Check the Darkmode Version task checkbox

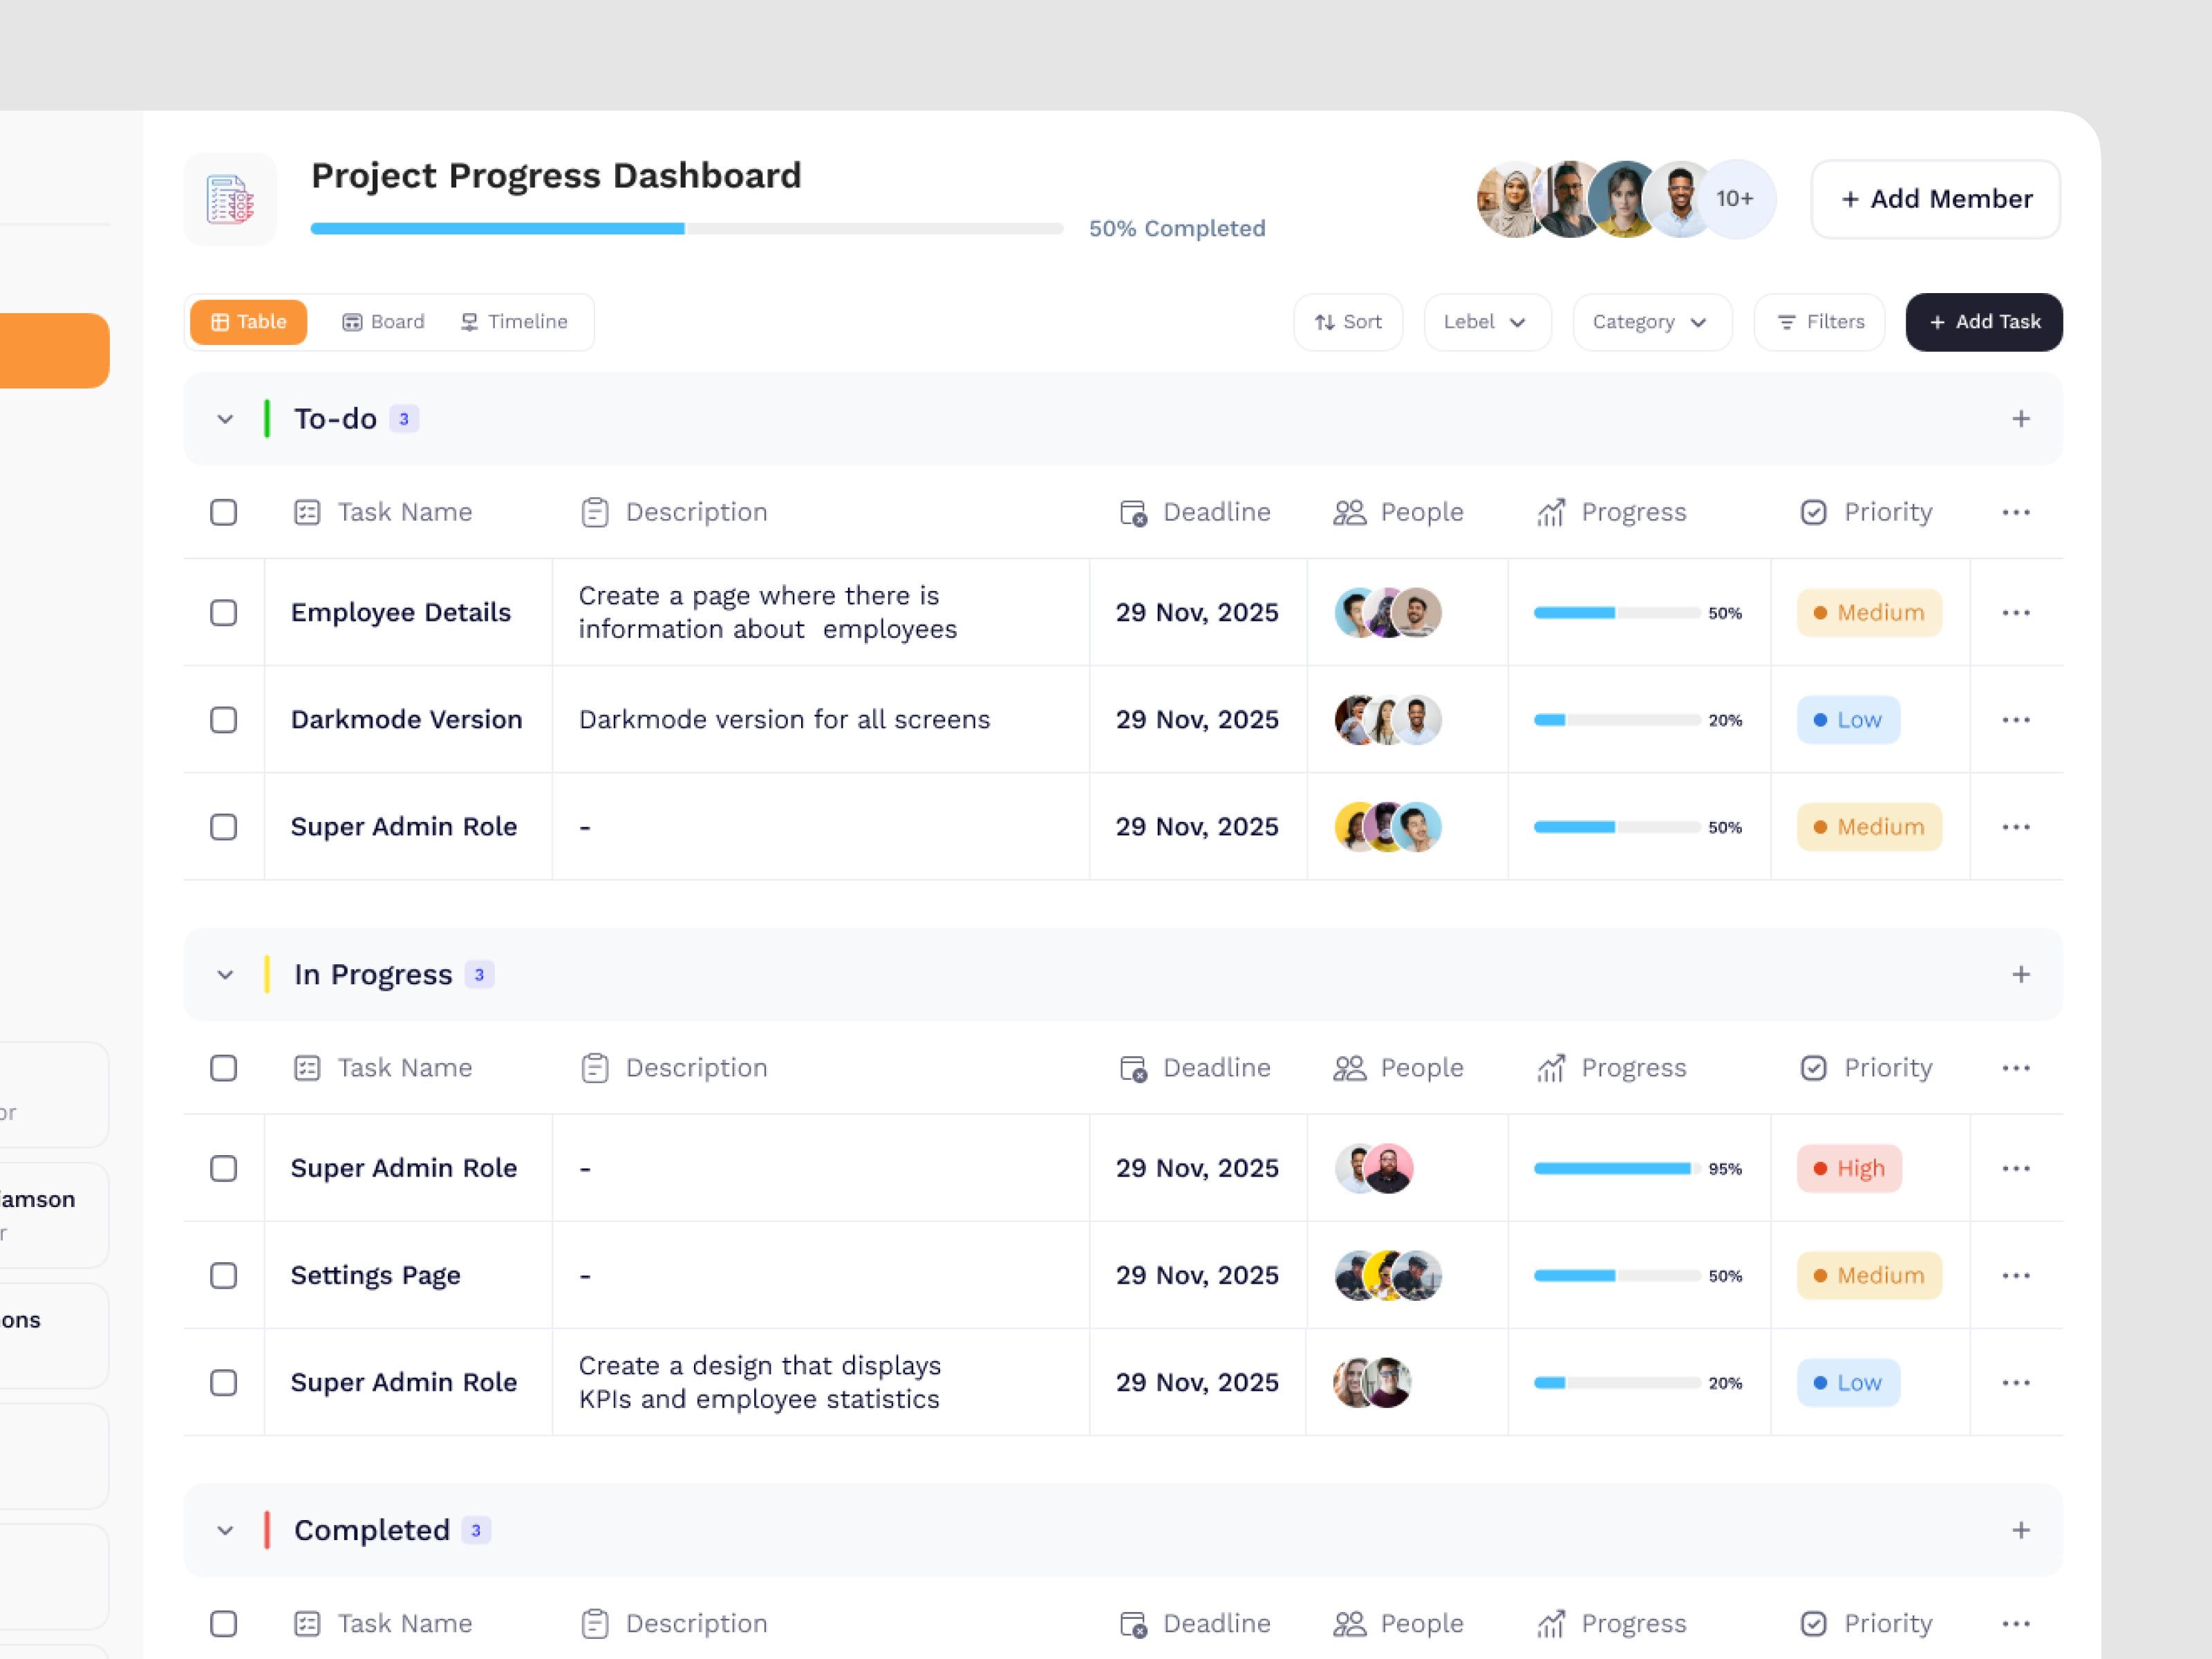tap(224, 720)
